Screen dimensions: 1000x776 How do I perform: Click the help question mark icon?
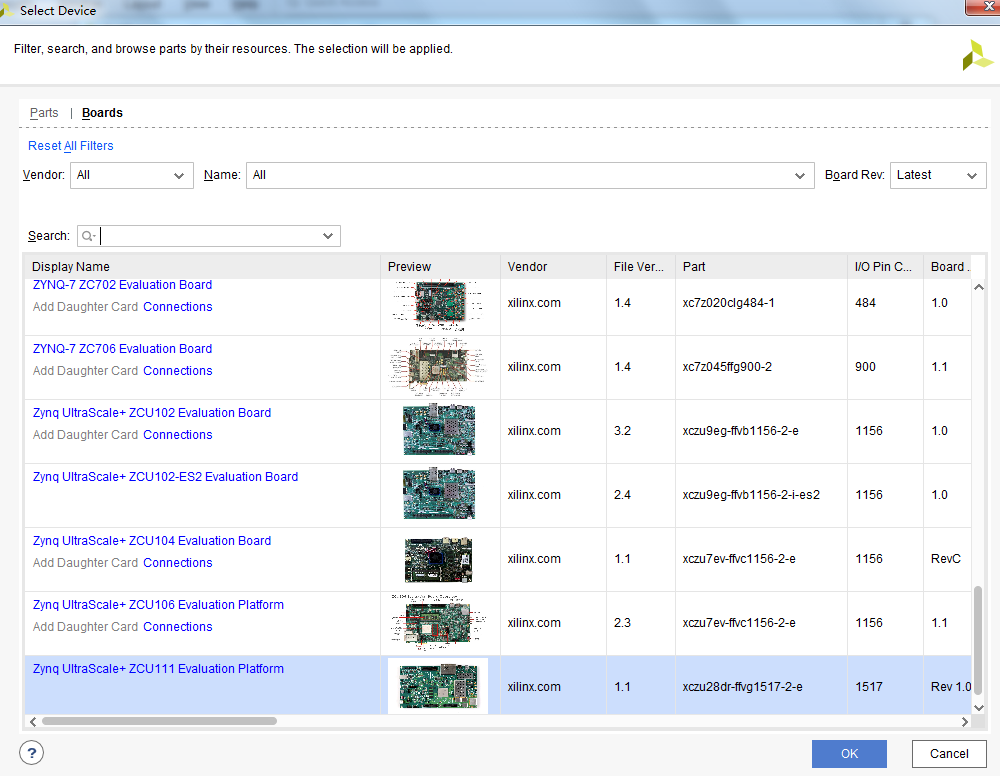31,753
